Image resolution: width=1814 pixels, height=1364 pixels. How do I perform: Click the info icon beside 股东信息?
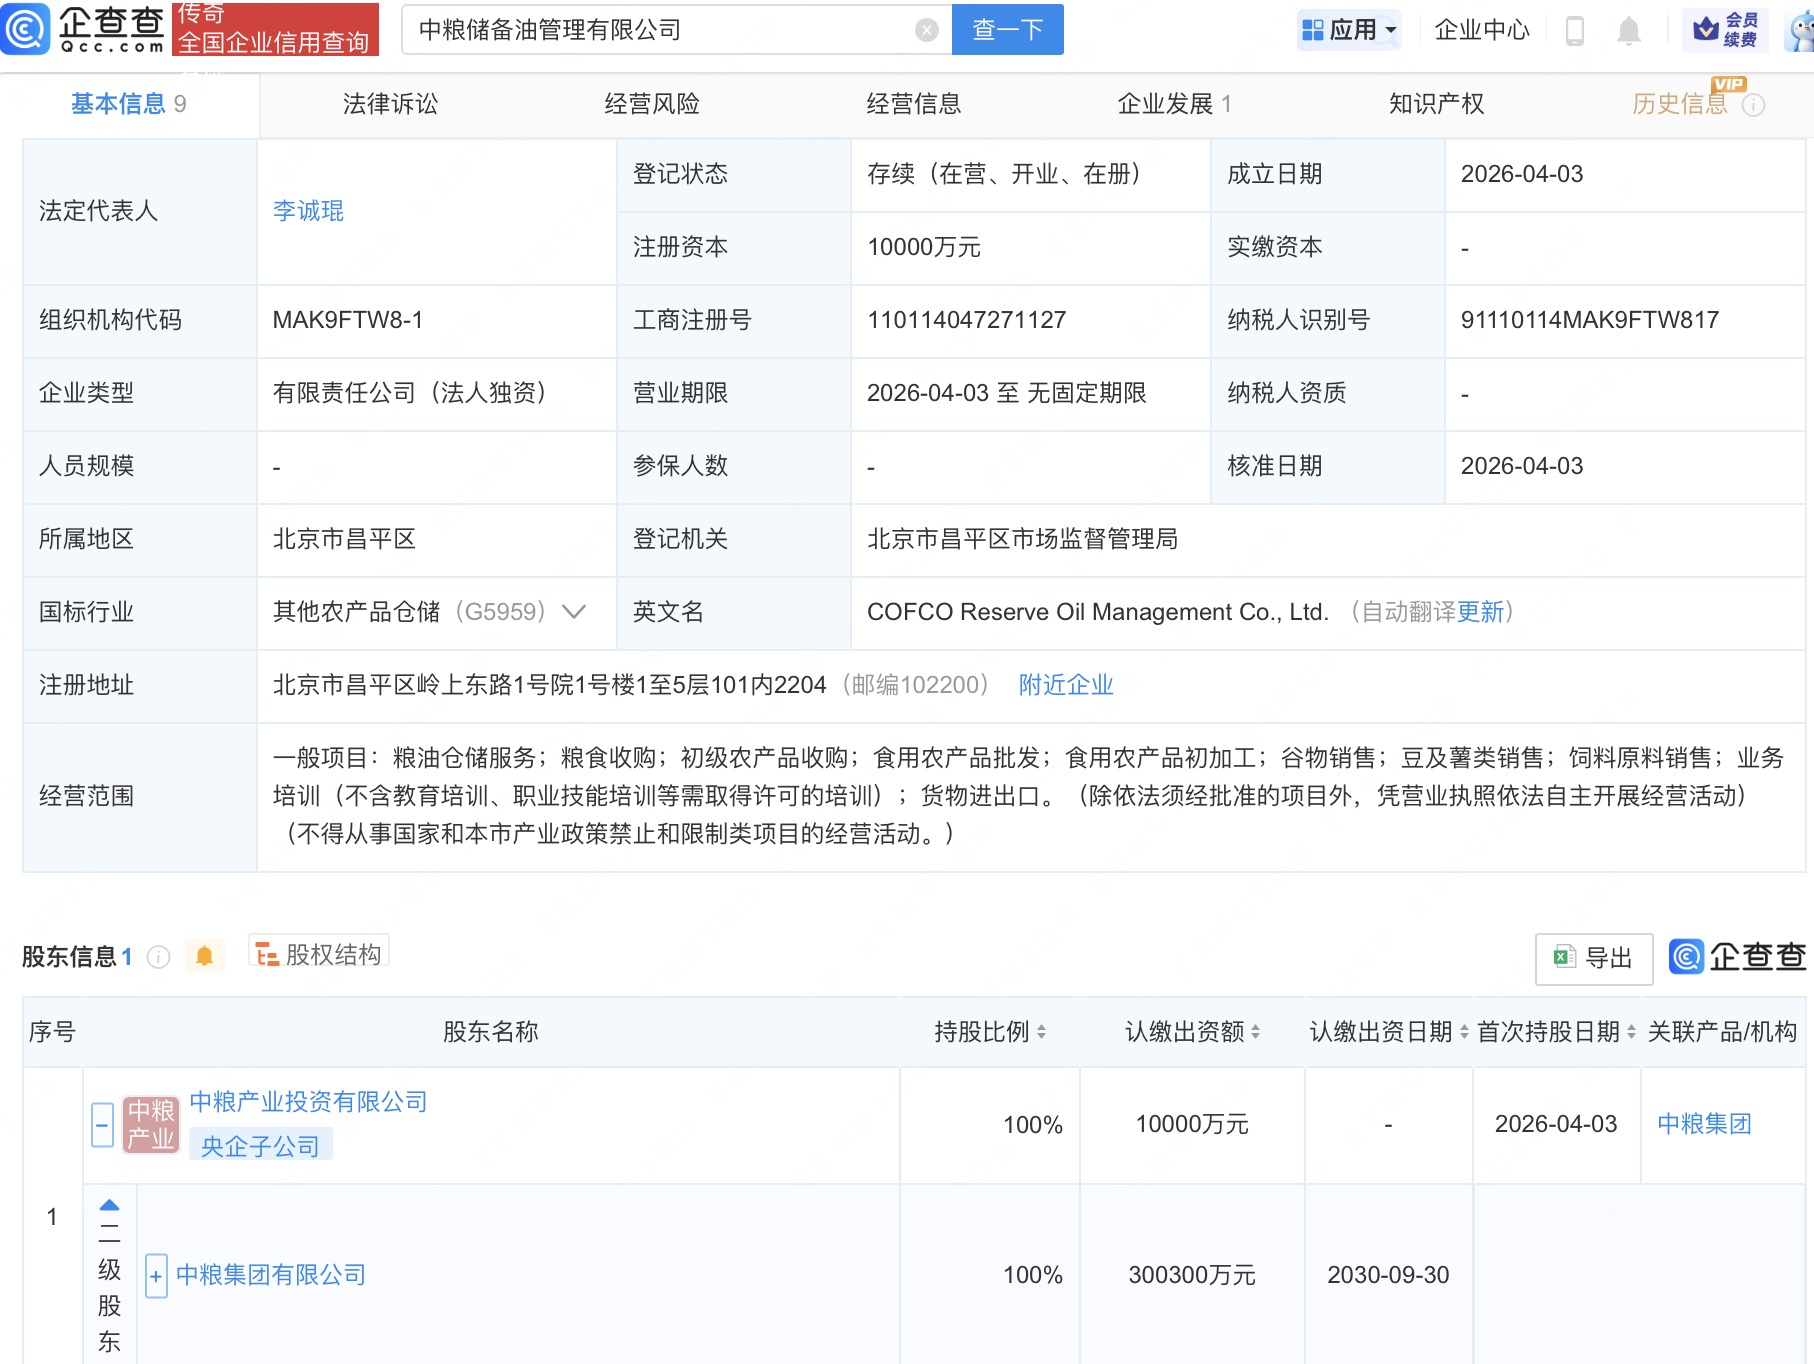click(157, 955)
